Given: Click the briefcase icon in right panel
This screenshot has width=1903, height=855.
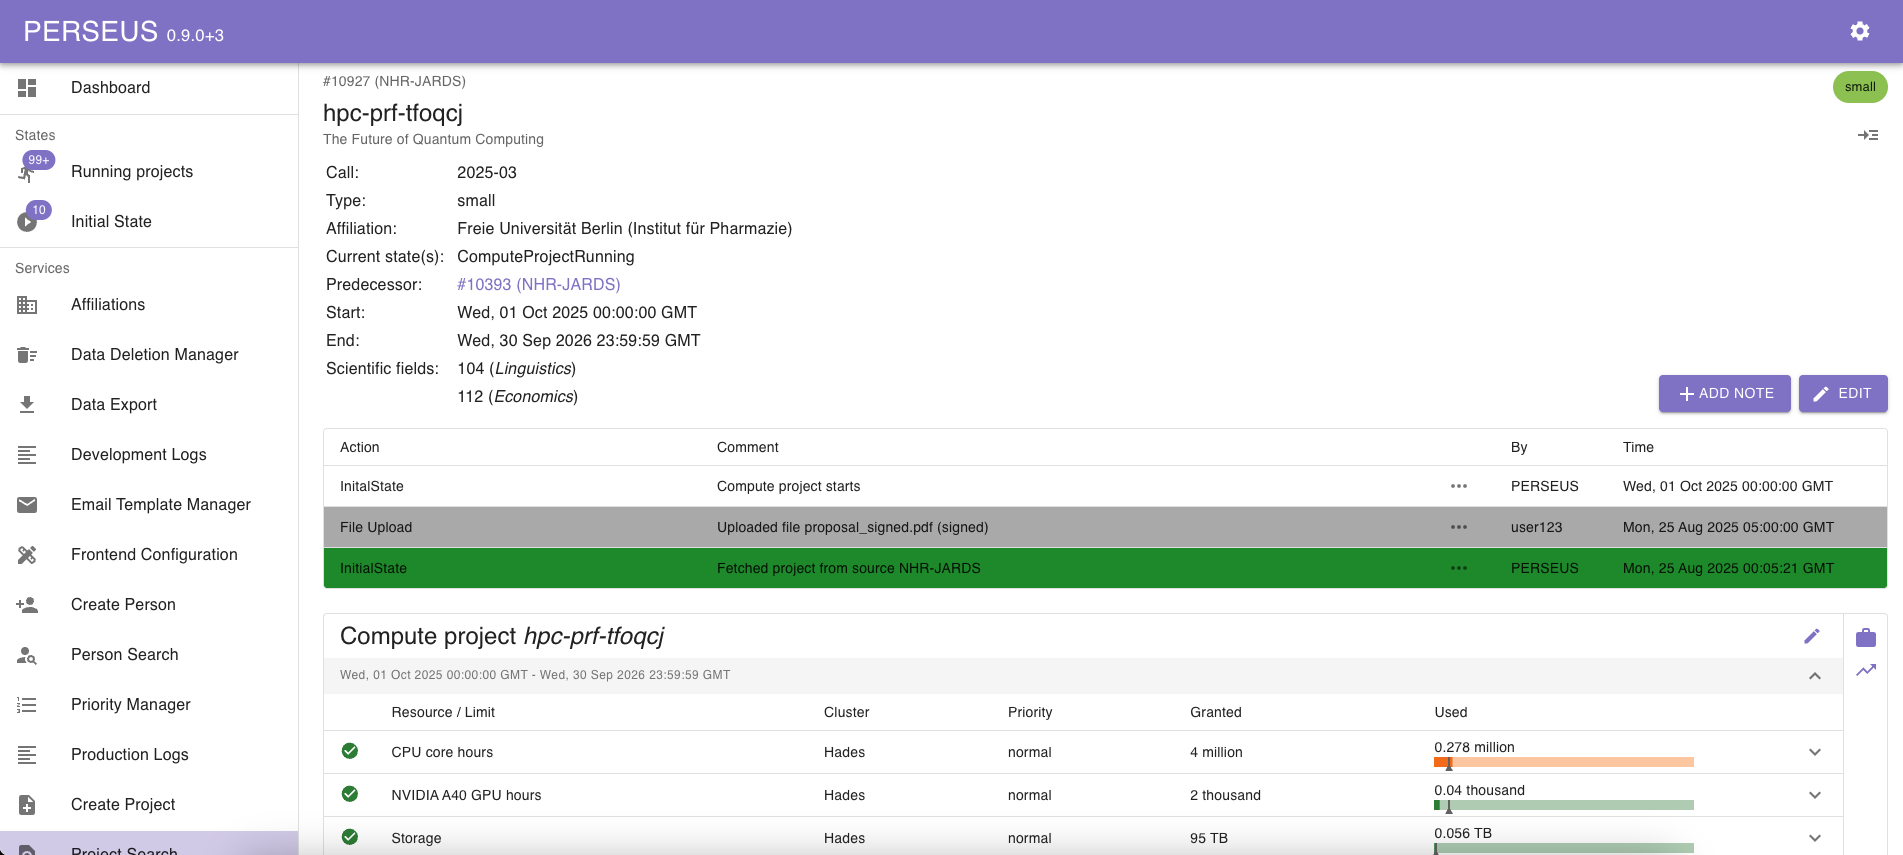Looking at the screenshot, I should (x=1865, y=638).
